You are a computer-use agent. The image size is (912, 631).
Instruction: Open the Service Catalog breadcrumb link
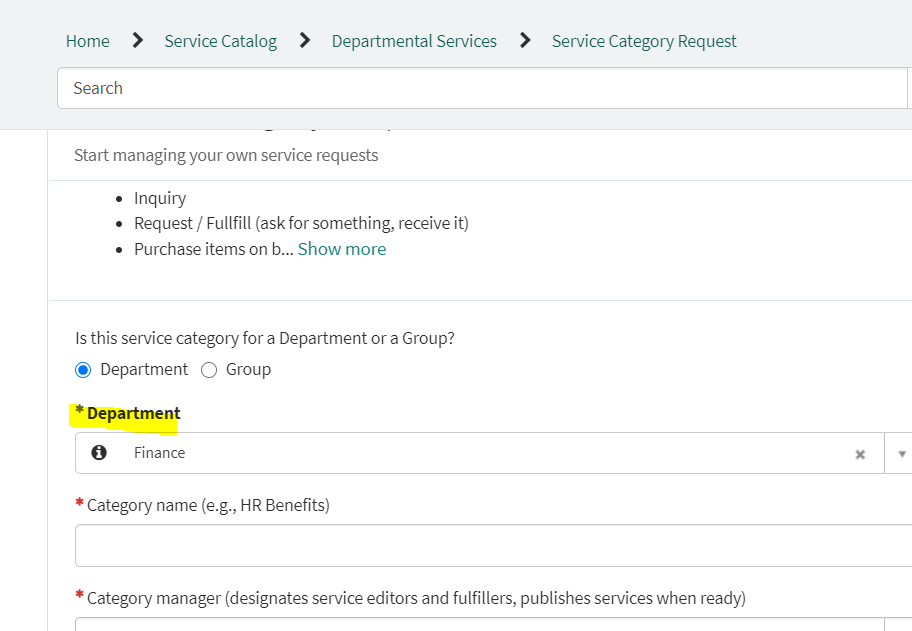[x=220, y=41]
